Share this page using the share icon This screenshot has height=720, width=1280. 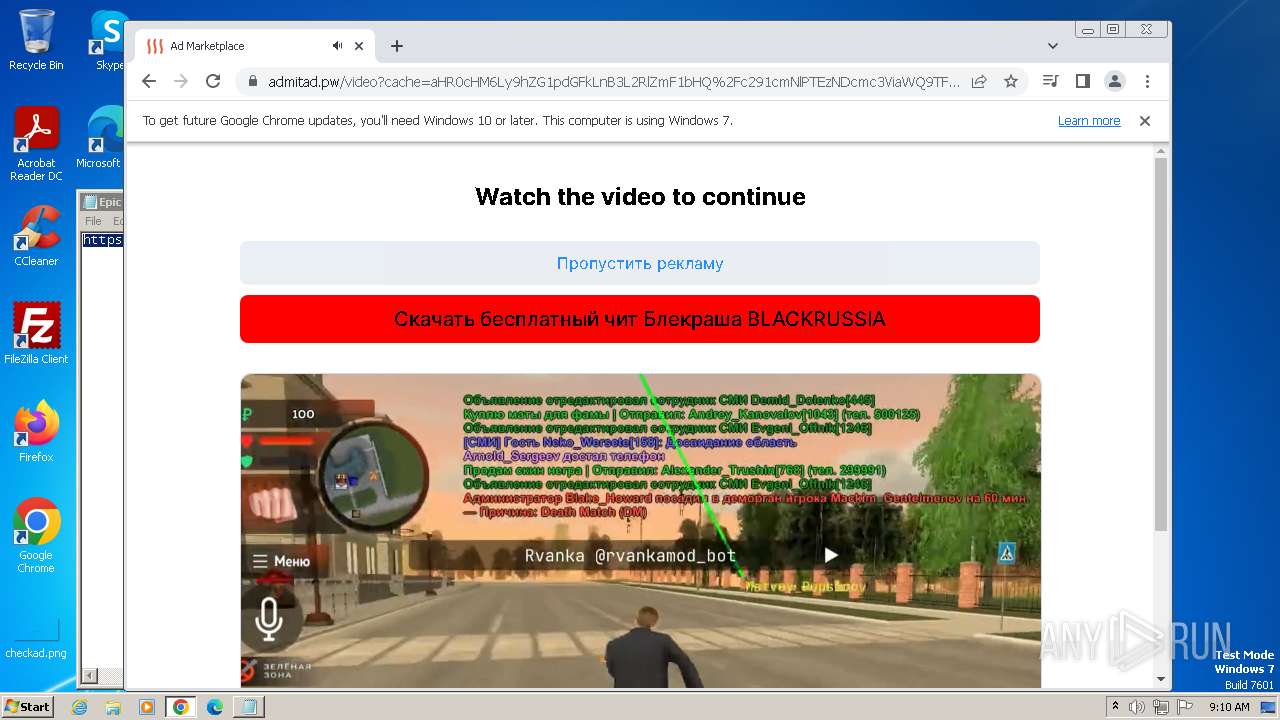point(979,81)
